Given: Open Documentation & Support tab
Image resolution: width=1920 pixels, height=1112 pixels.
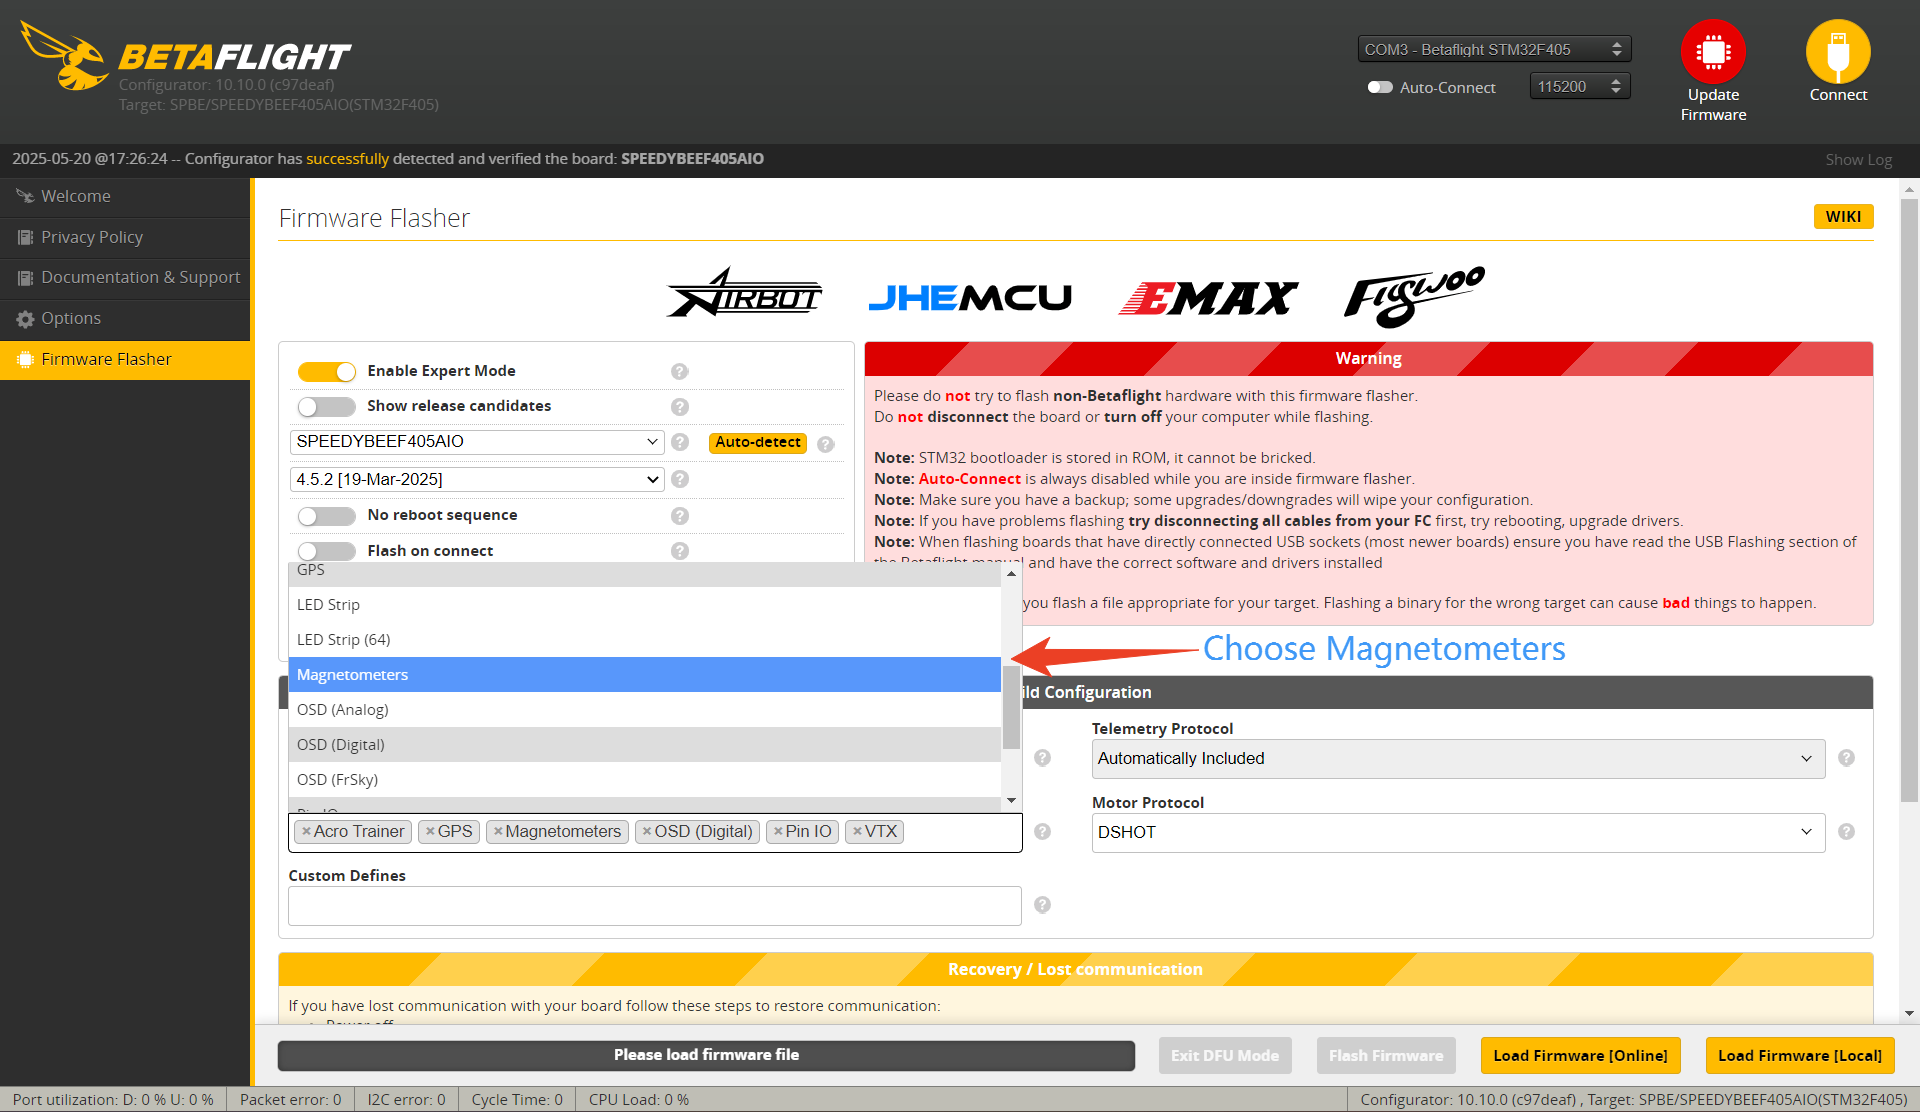Looking at the screenshot, I should [125, 278].
